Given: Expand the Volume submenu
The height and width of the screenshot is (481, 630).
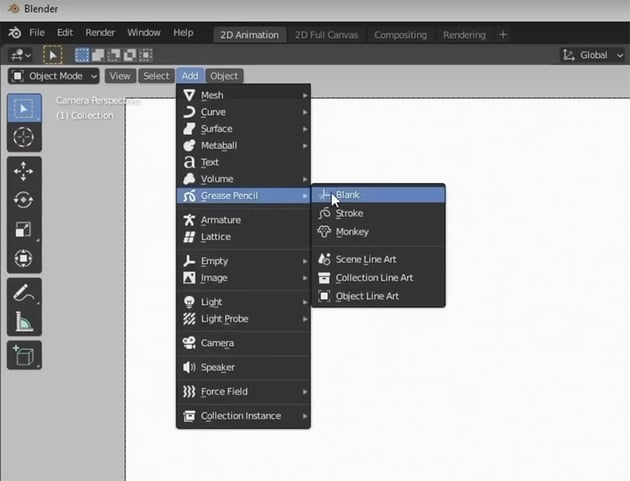Looking at the screenshot, I should (x=243, y=179).
